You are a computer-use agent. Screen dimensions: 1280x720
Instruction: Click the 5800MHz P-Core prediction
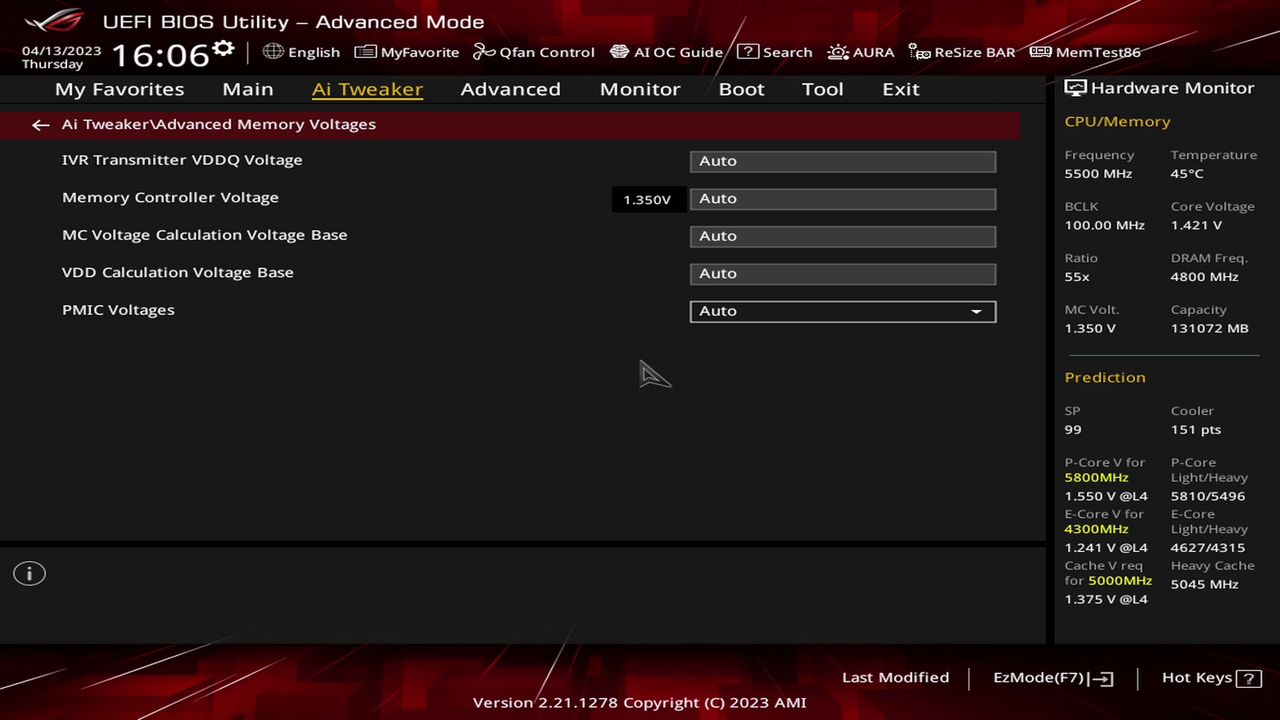pos(1096,478)
